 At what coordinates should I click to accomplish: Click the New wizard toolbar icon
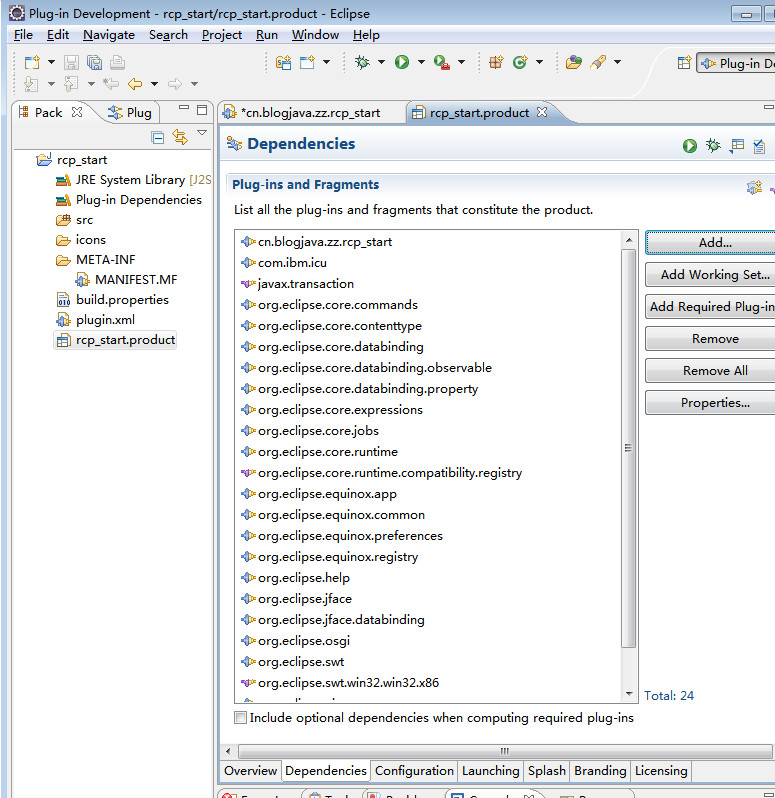(32, 62)
